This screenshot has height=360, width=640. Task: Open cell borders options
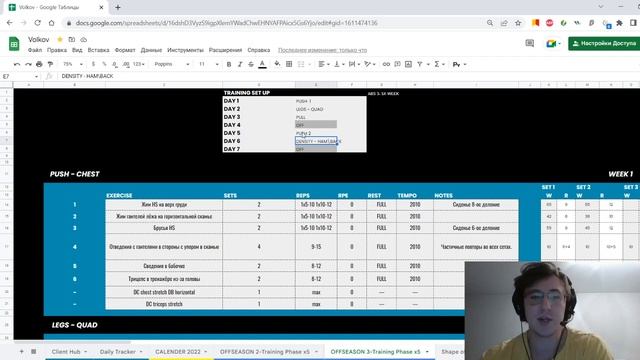point(289,64)
